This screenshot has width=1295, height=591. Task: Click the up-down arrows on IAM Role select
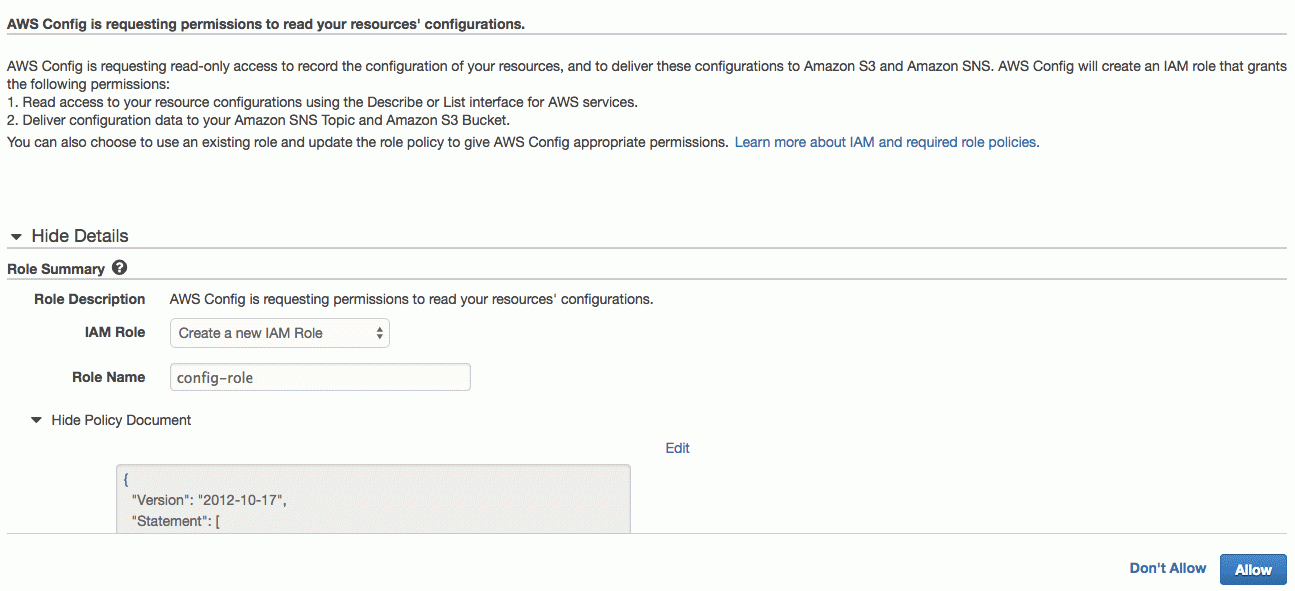point(380,333)
